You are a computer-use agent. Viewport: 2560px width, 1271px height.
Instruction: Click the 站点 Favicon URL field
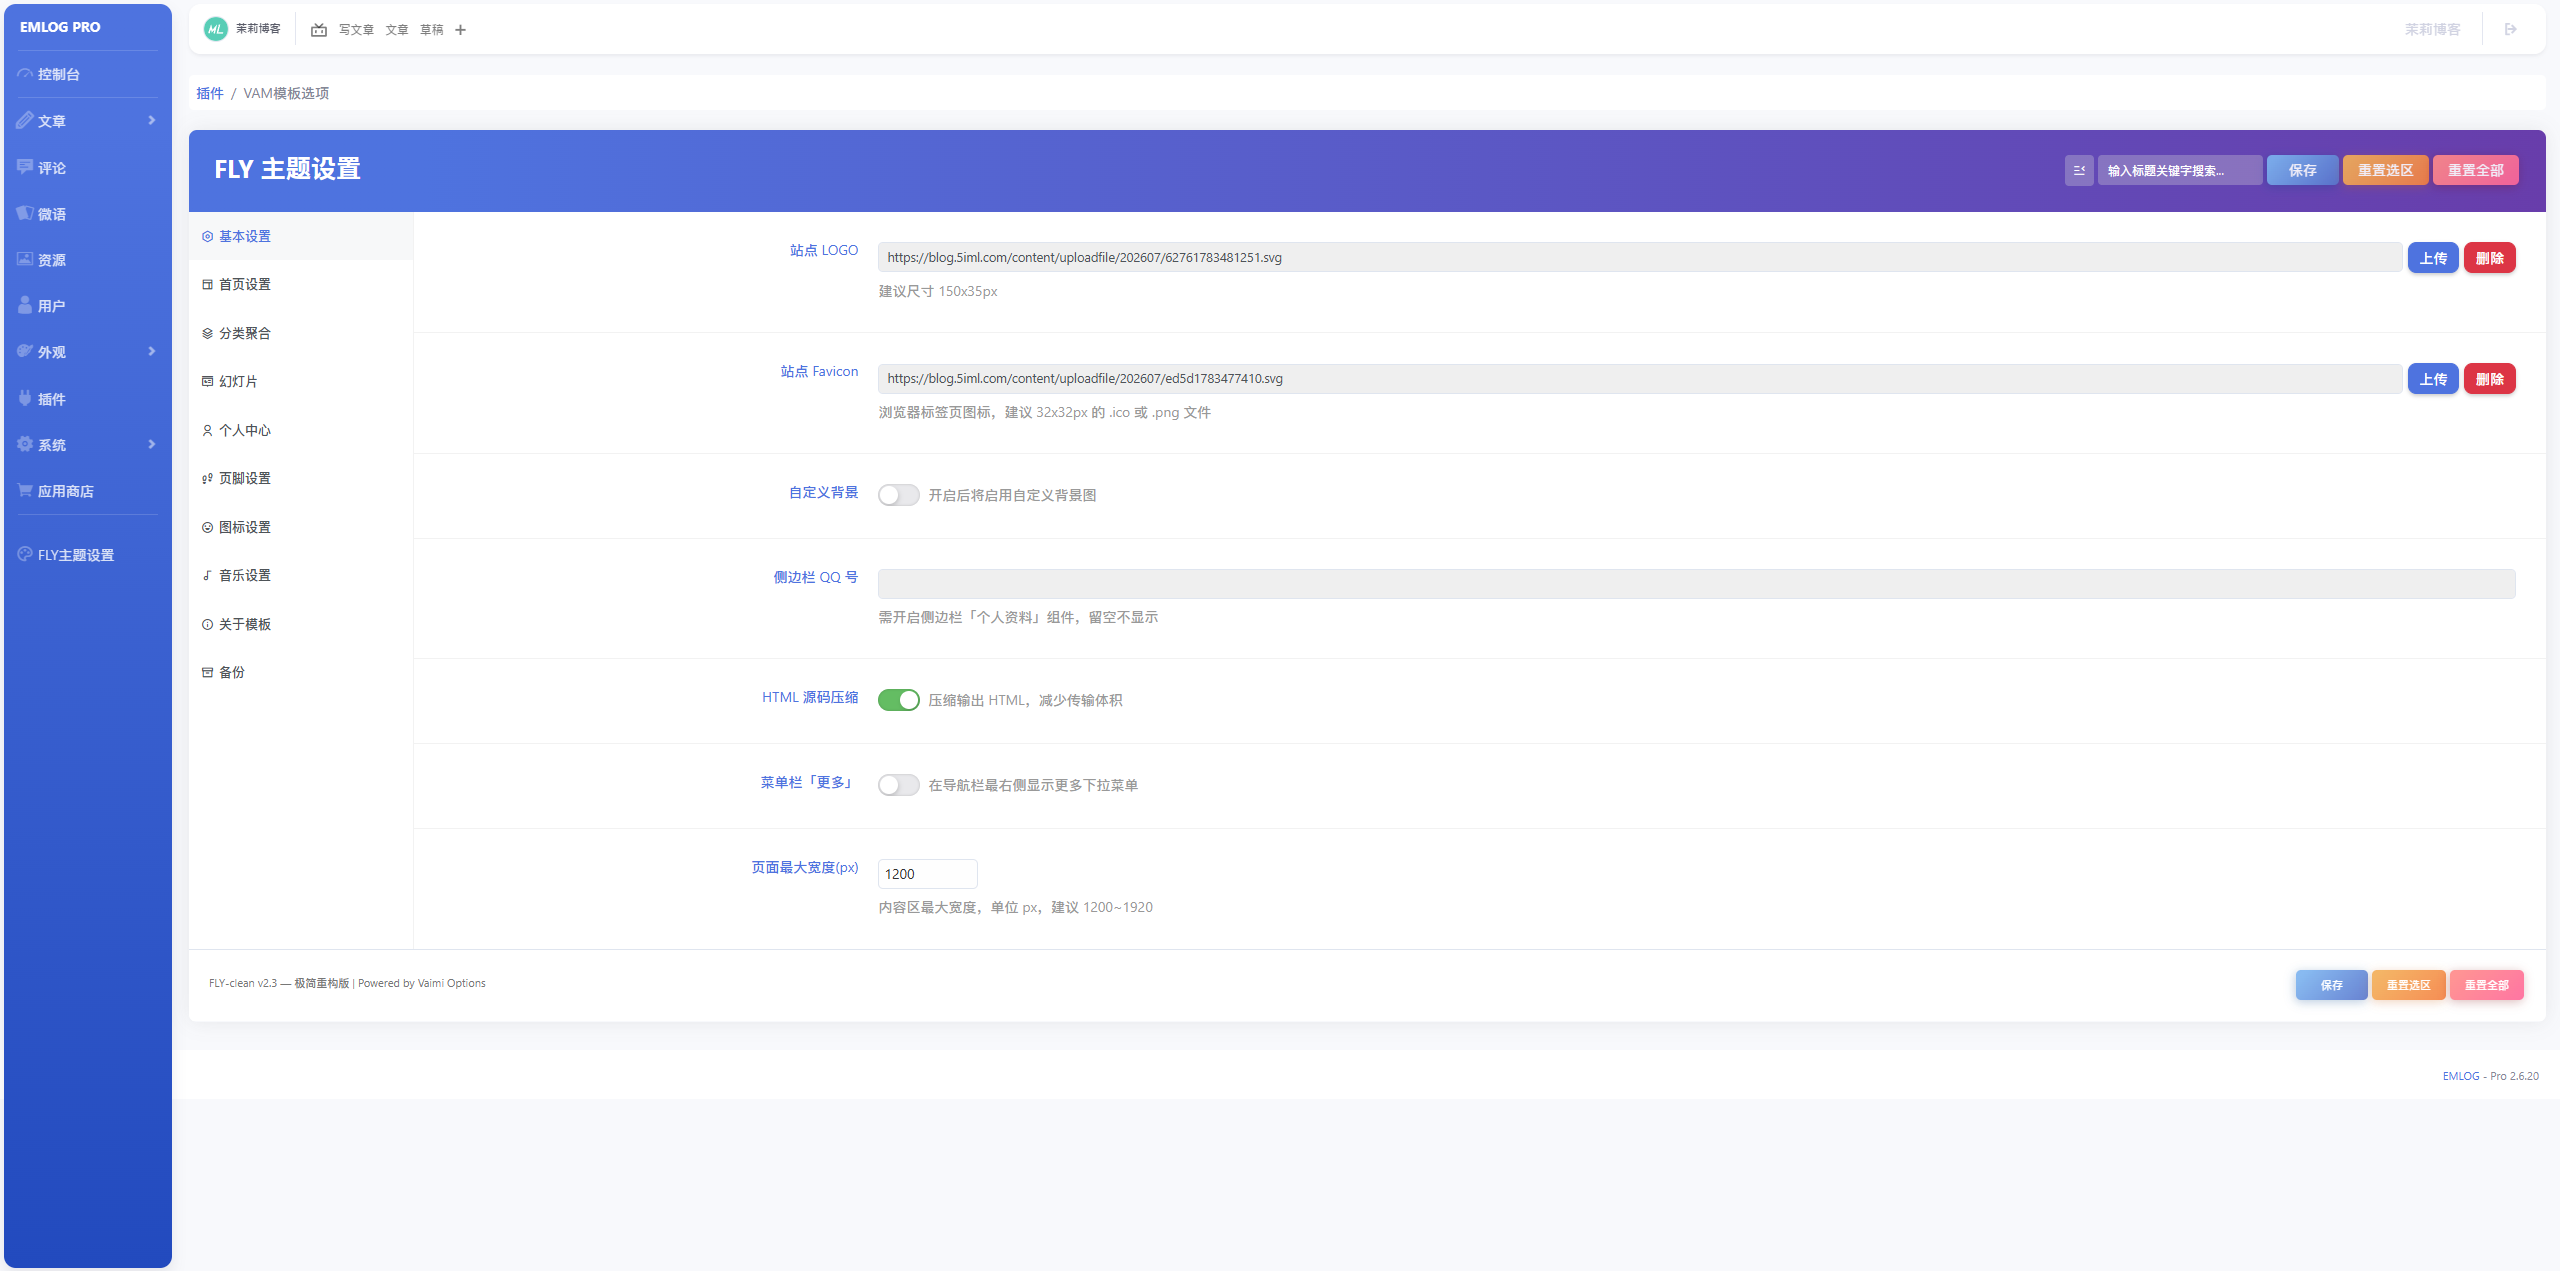point(1640,378)
